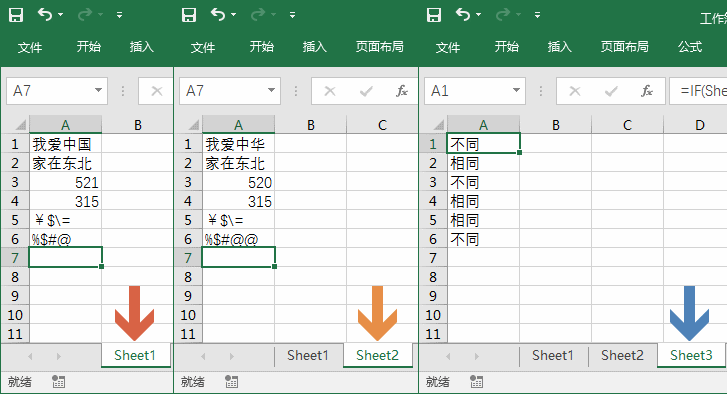Open undo history dropdown in leftmost window
The image size is (727, 394).
[61, 15]
